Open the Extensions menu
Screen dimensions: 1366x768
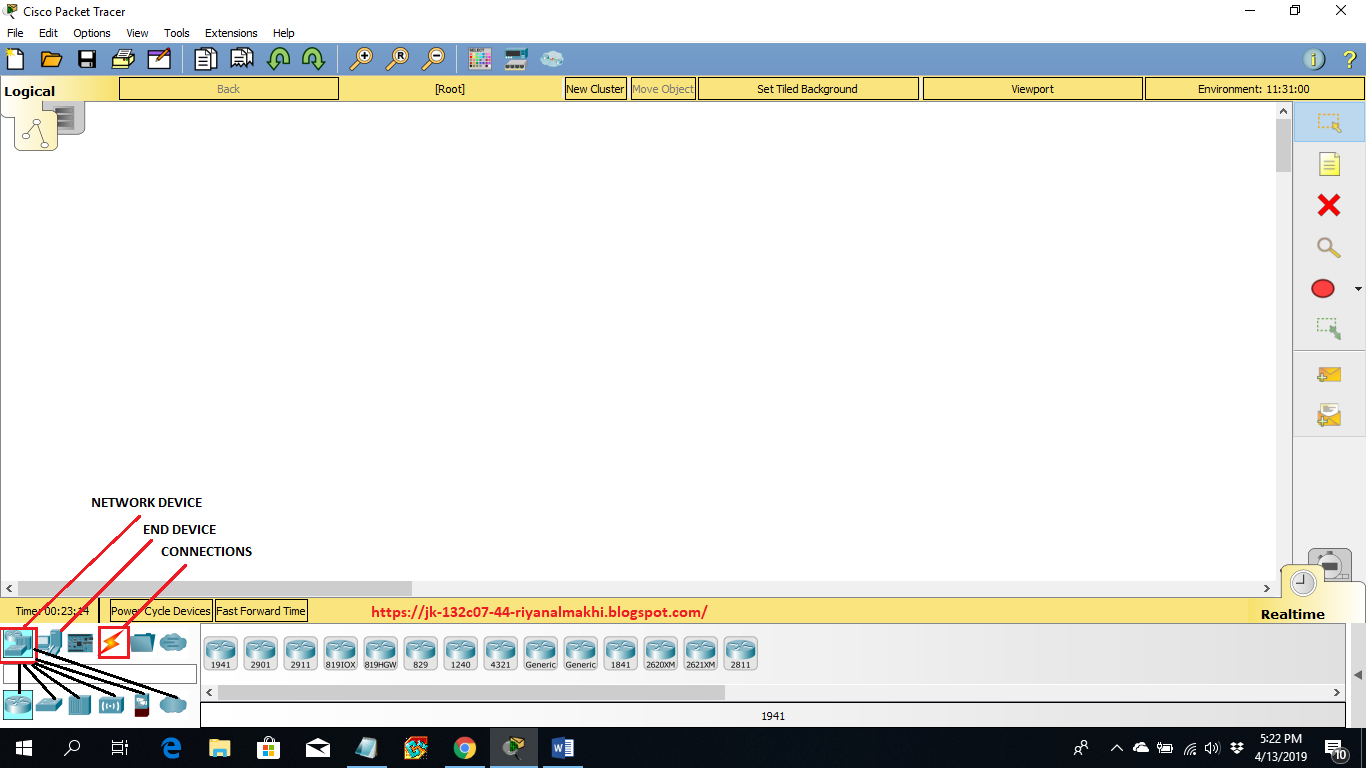click(x=231, y=33)
